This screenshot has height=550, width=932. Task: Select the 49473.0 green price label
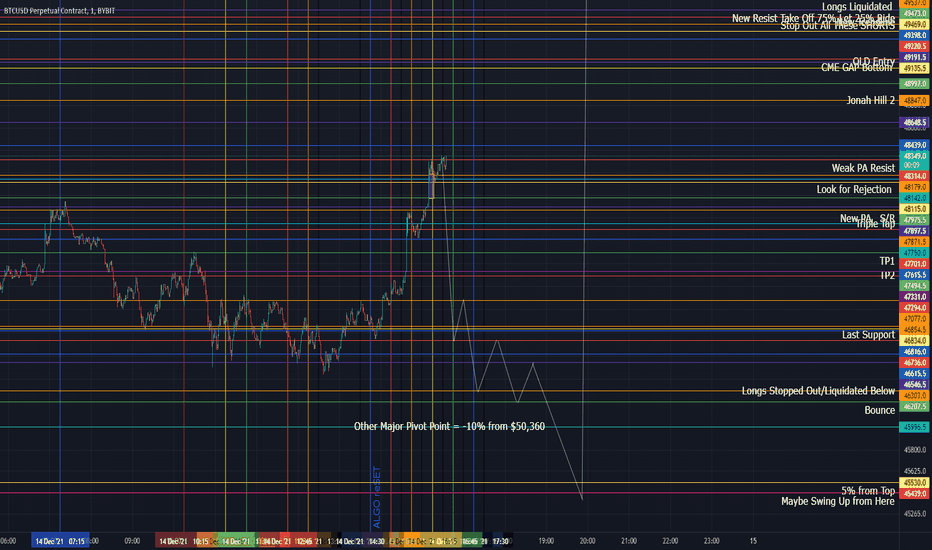coord(914,14)
